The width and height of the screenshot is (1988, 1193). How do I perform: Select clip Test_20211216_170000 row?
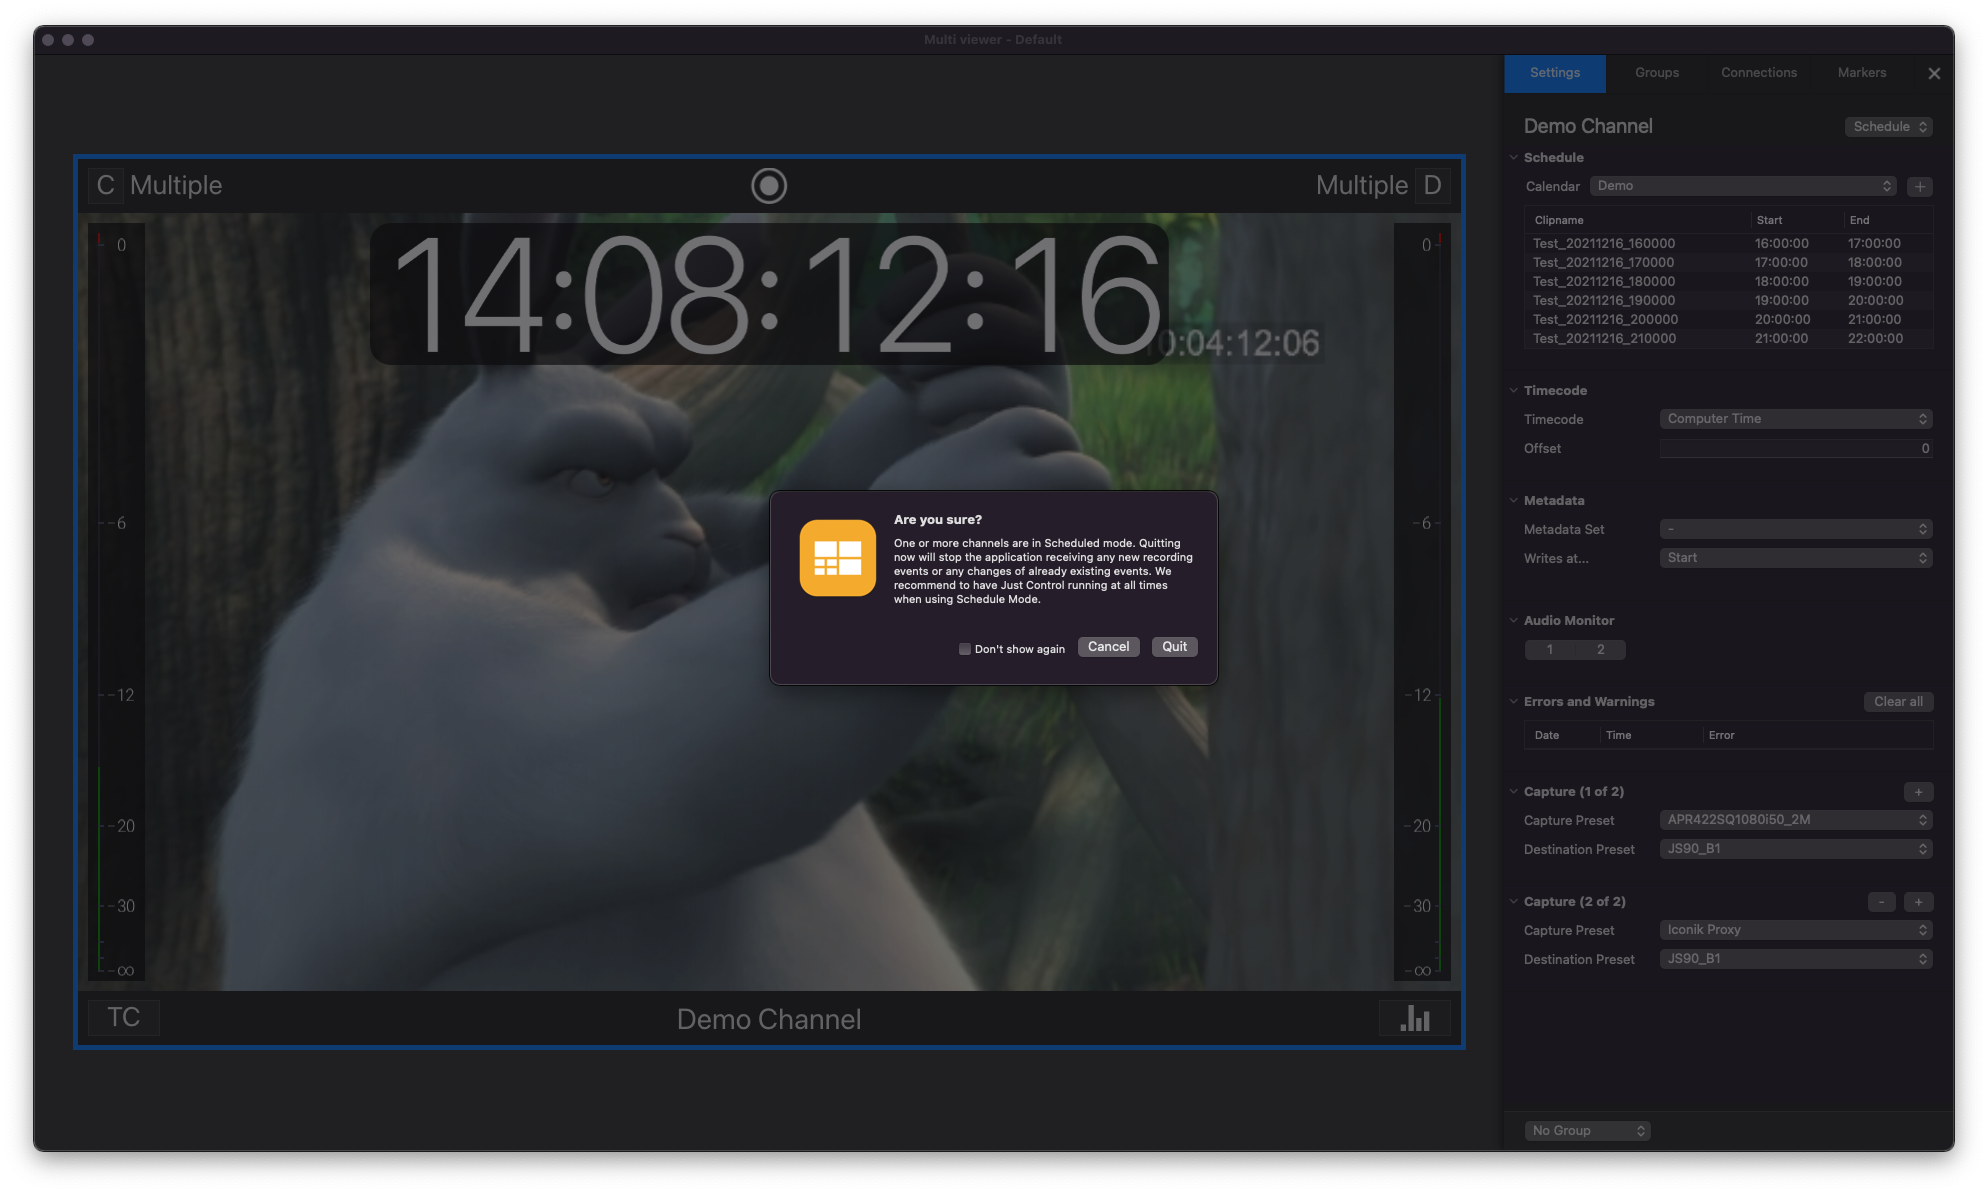1729,263
